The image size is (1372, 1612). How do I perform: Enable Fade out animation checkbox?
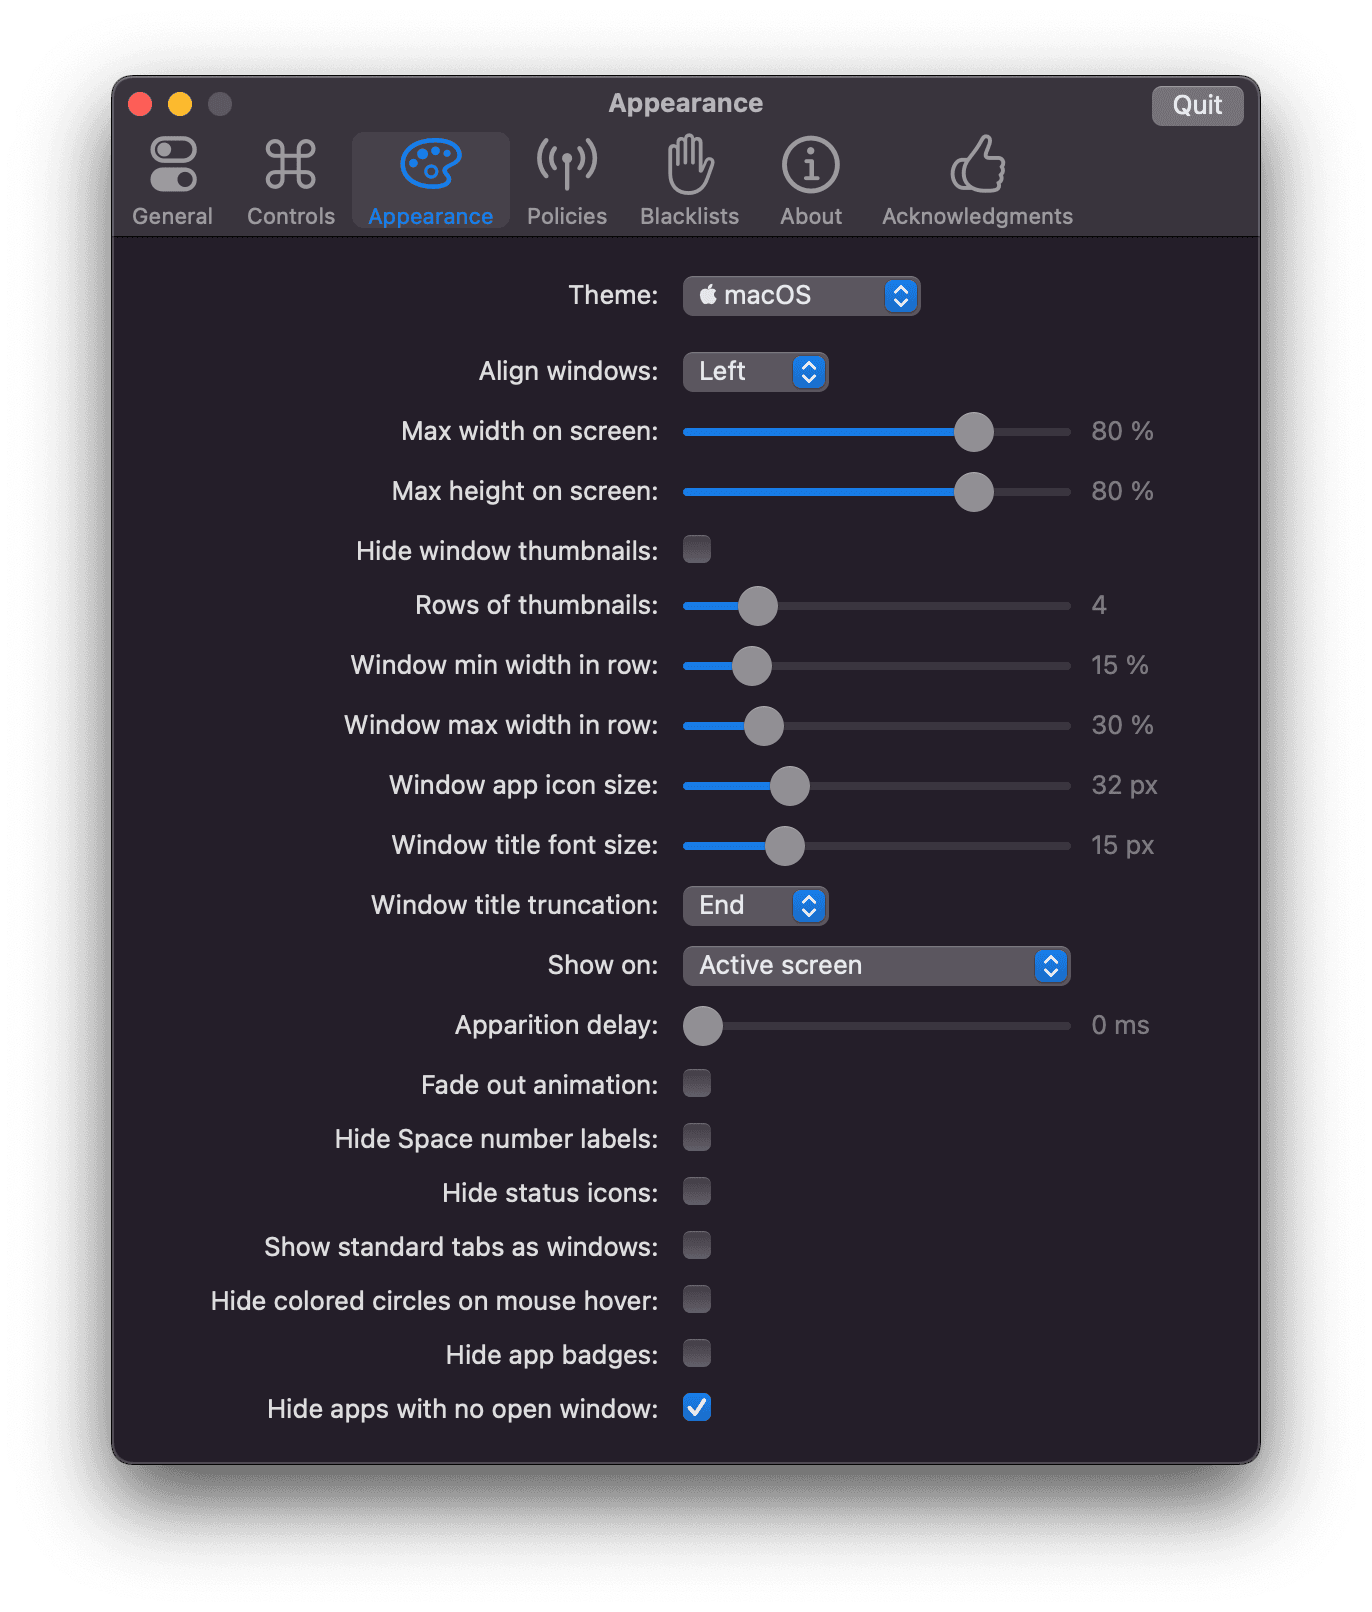pos(697,1083)
